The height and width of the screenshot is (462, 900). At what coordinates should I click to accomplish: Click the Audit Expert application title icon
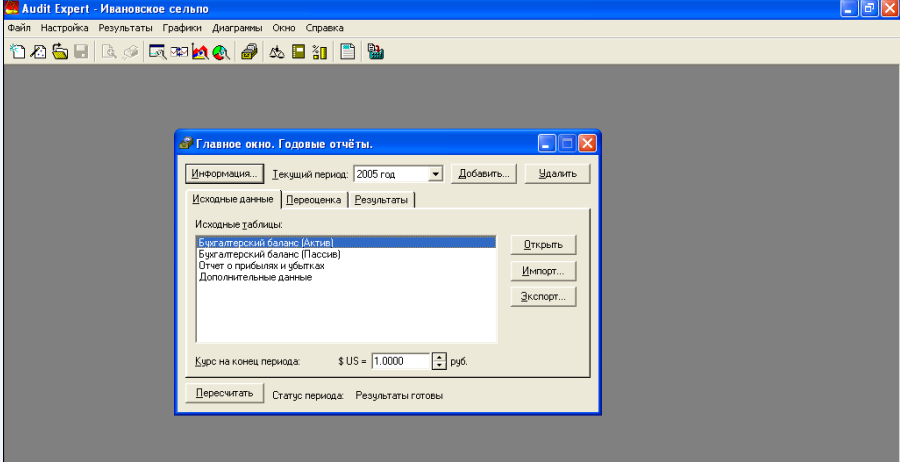11,9
